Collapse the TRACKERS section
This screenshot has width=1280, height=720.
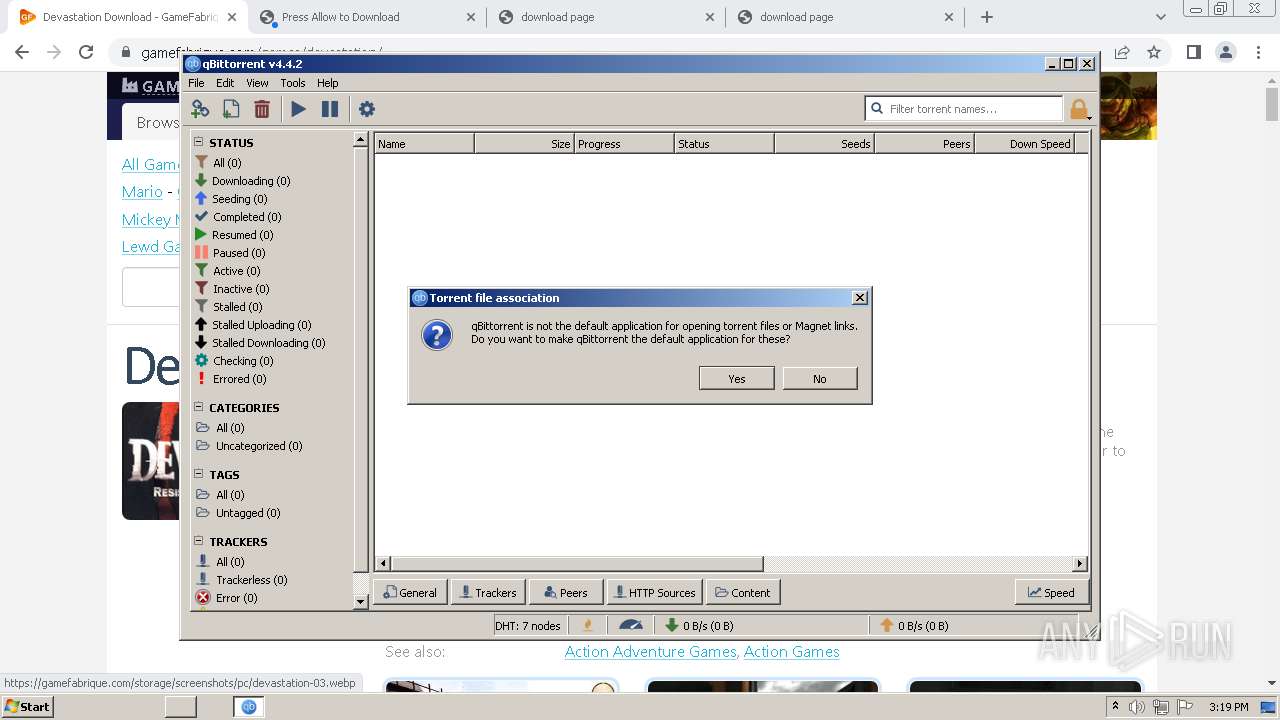[x=198, y=541]
